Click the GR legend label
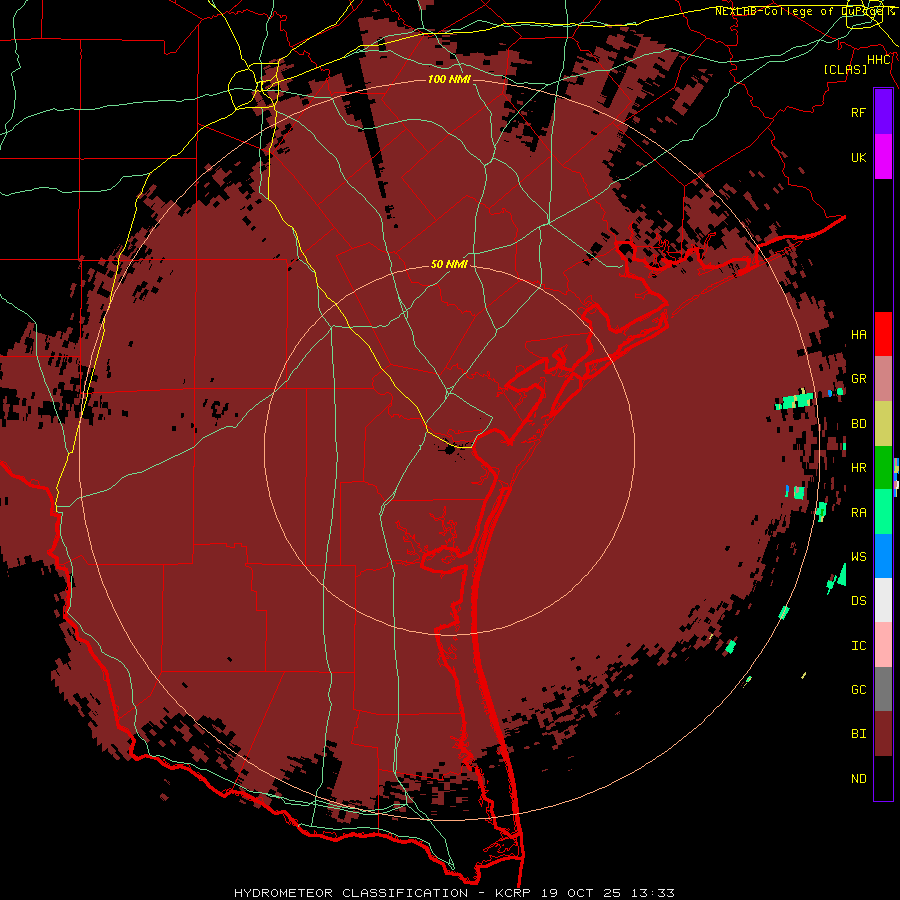This screenshot has width=900, height=900. (858, 379)
